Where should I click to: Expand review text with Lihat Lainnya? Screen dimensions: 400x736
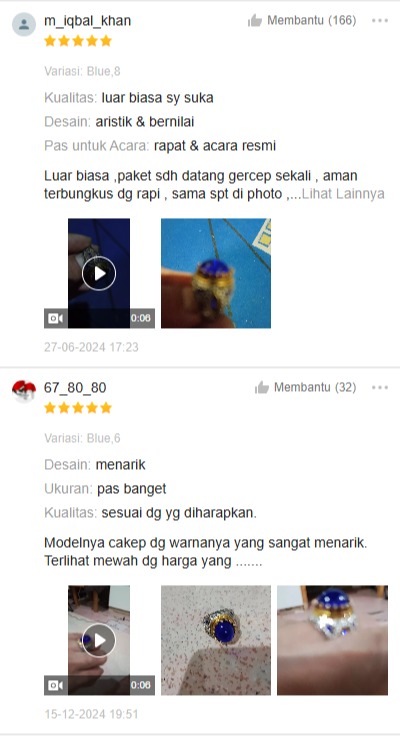click(x=343, y=194)
